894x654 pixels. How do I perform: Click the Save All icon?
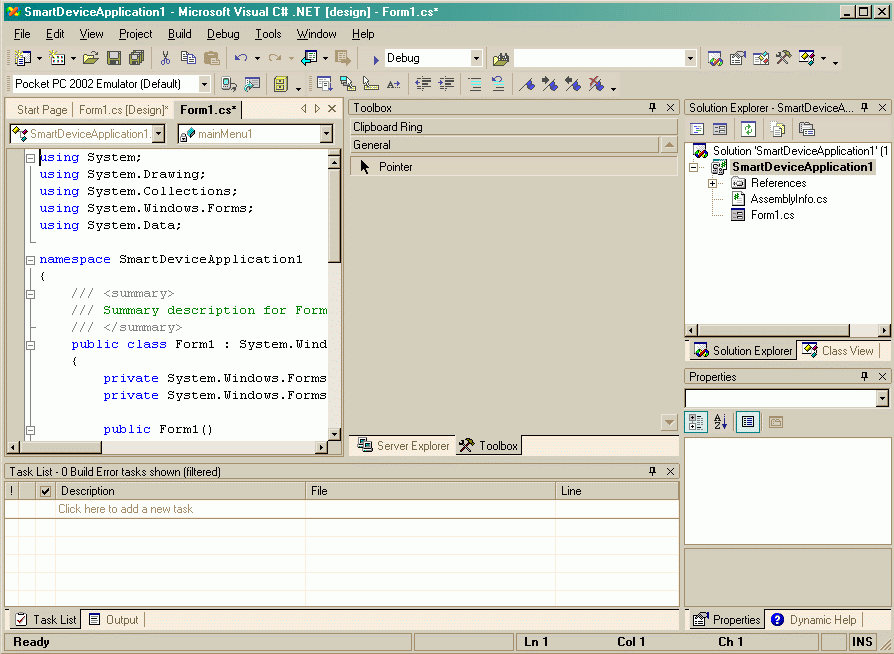click(x=136, y=58)
